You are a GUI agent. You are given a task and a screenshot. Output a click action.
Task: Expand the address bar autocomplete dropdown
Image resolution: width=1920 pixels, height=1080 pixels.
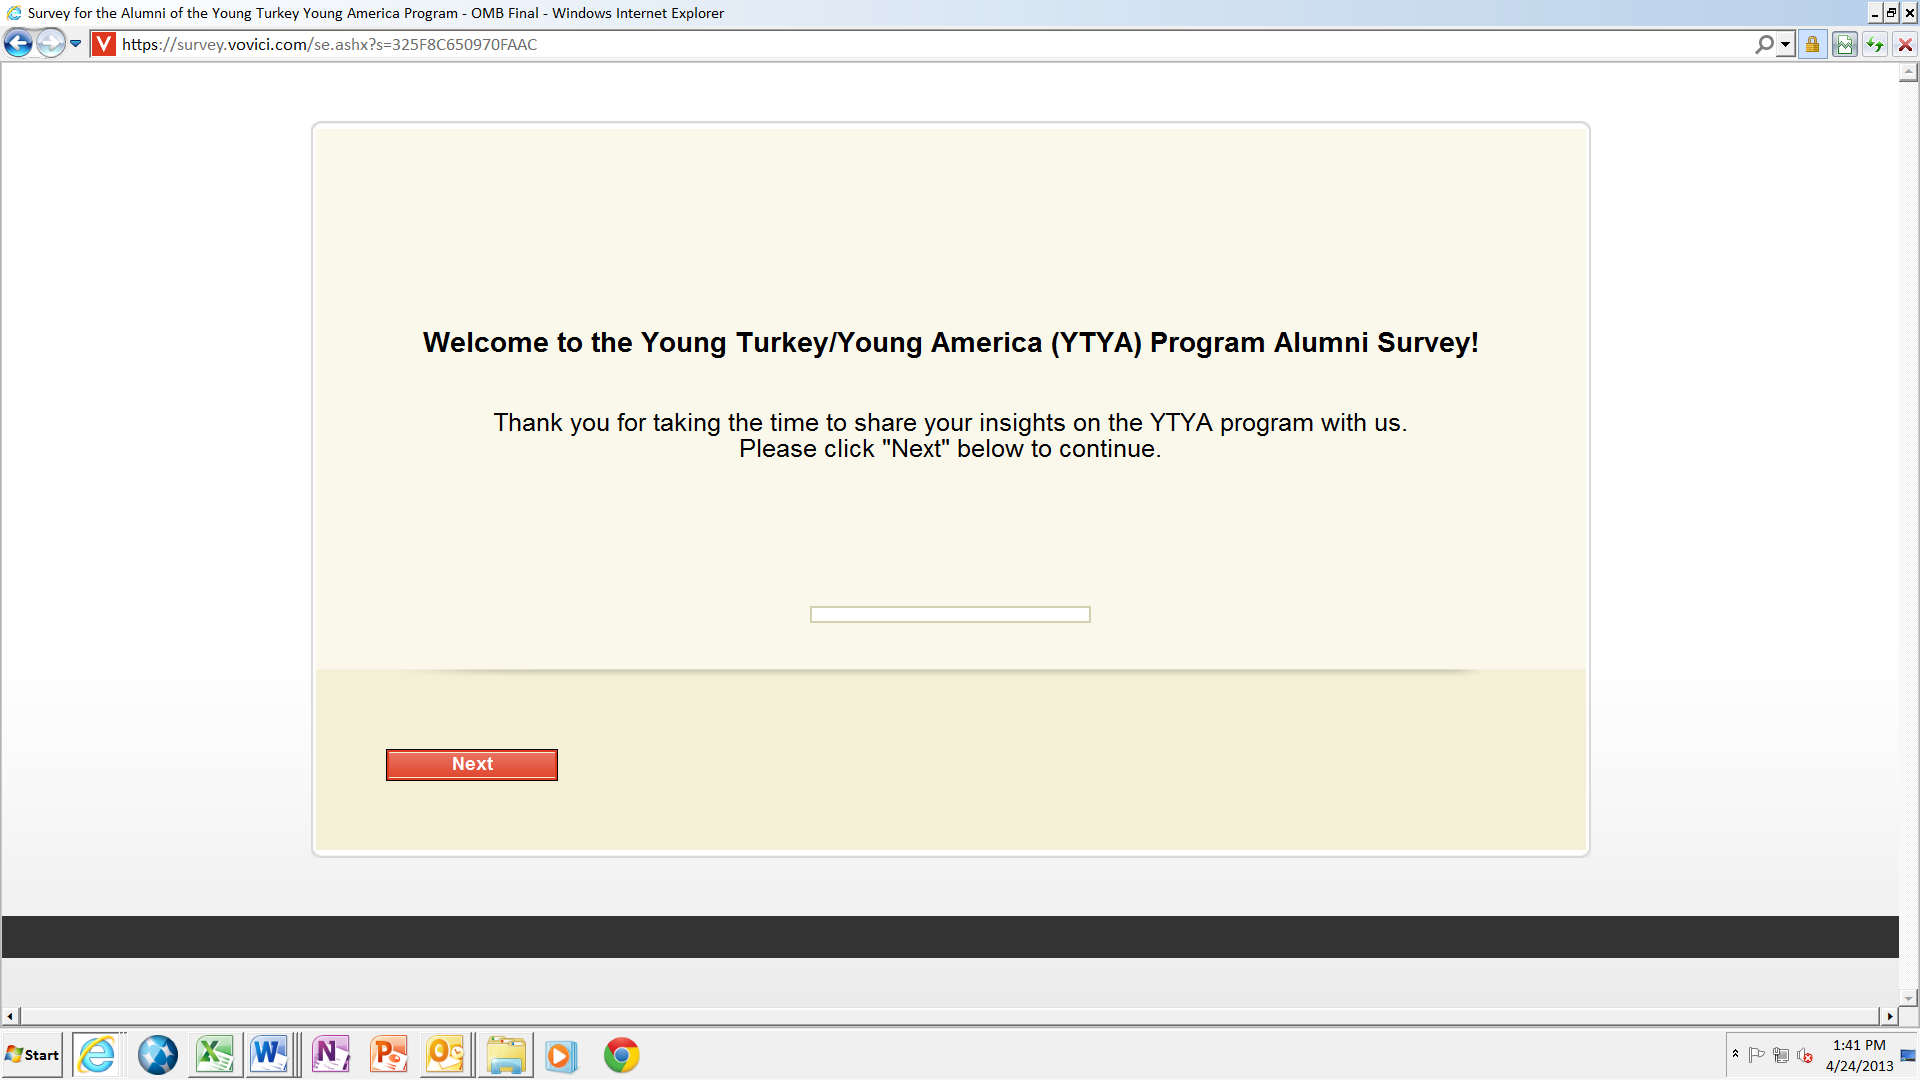tap(1785, 44)
